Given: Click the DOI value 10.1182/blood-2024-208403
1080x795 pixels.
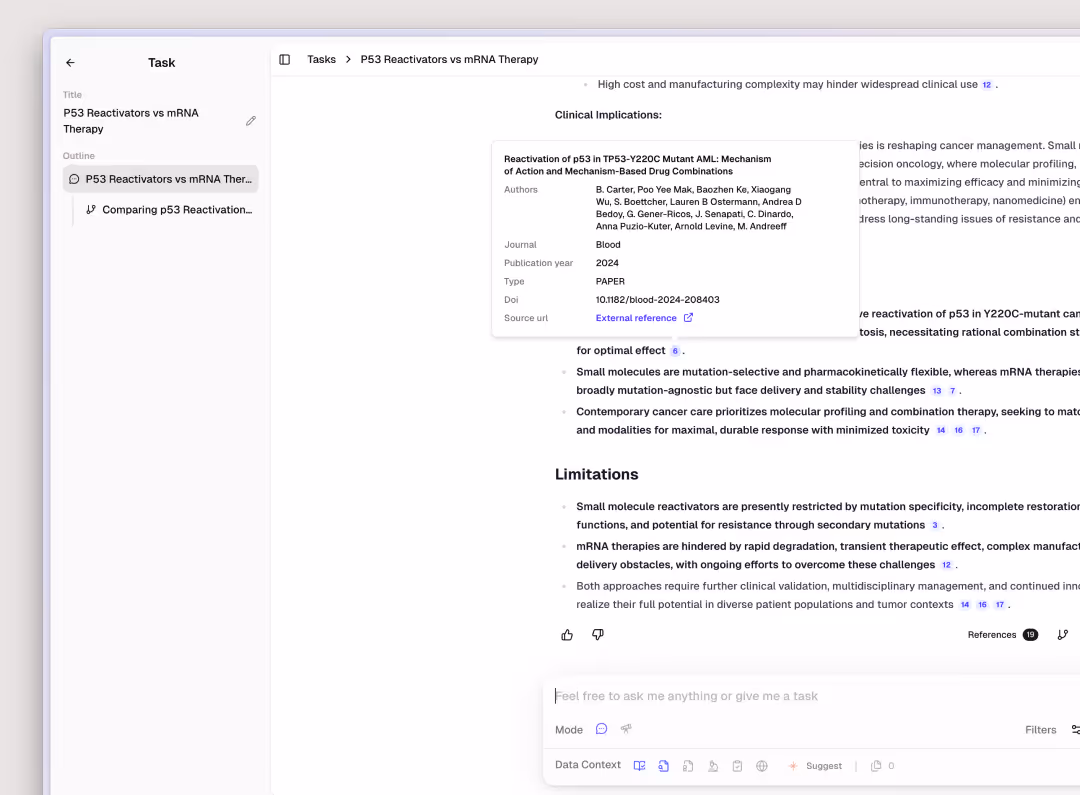Looking at the screenshot, I should click(x=657, y=300).
